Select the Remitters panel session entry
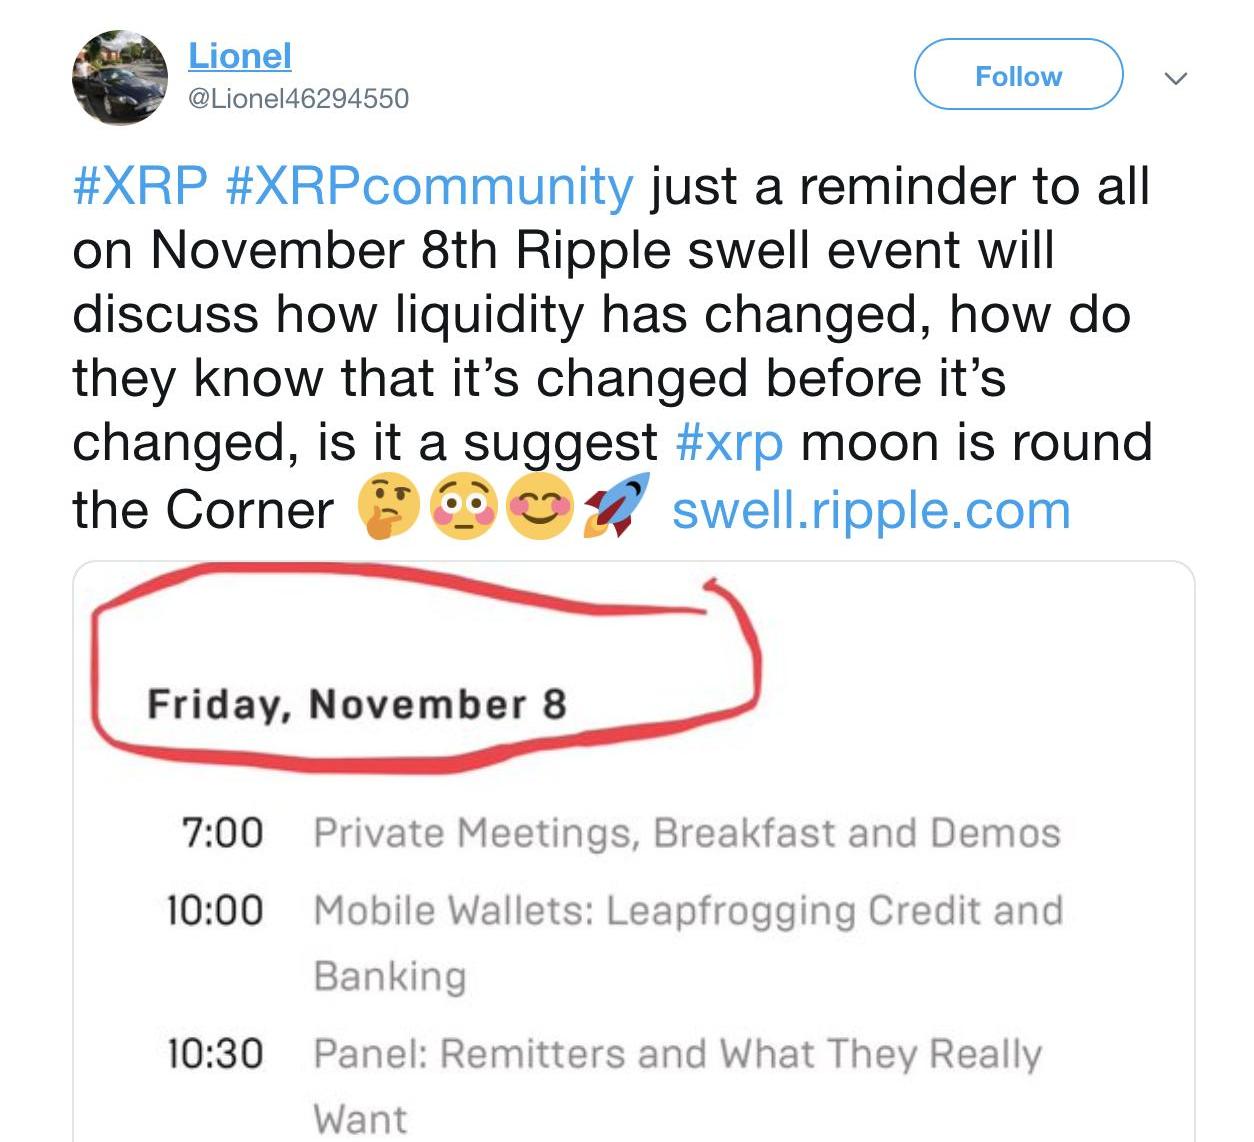The height and width of the screenshot is (1142, 1254). pyautogui.click(x=603, y=1085)
